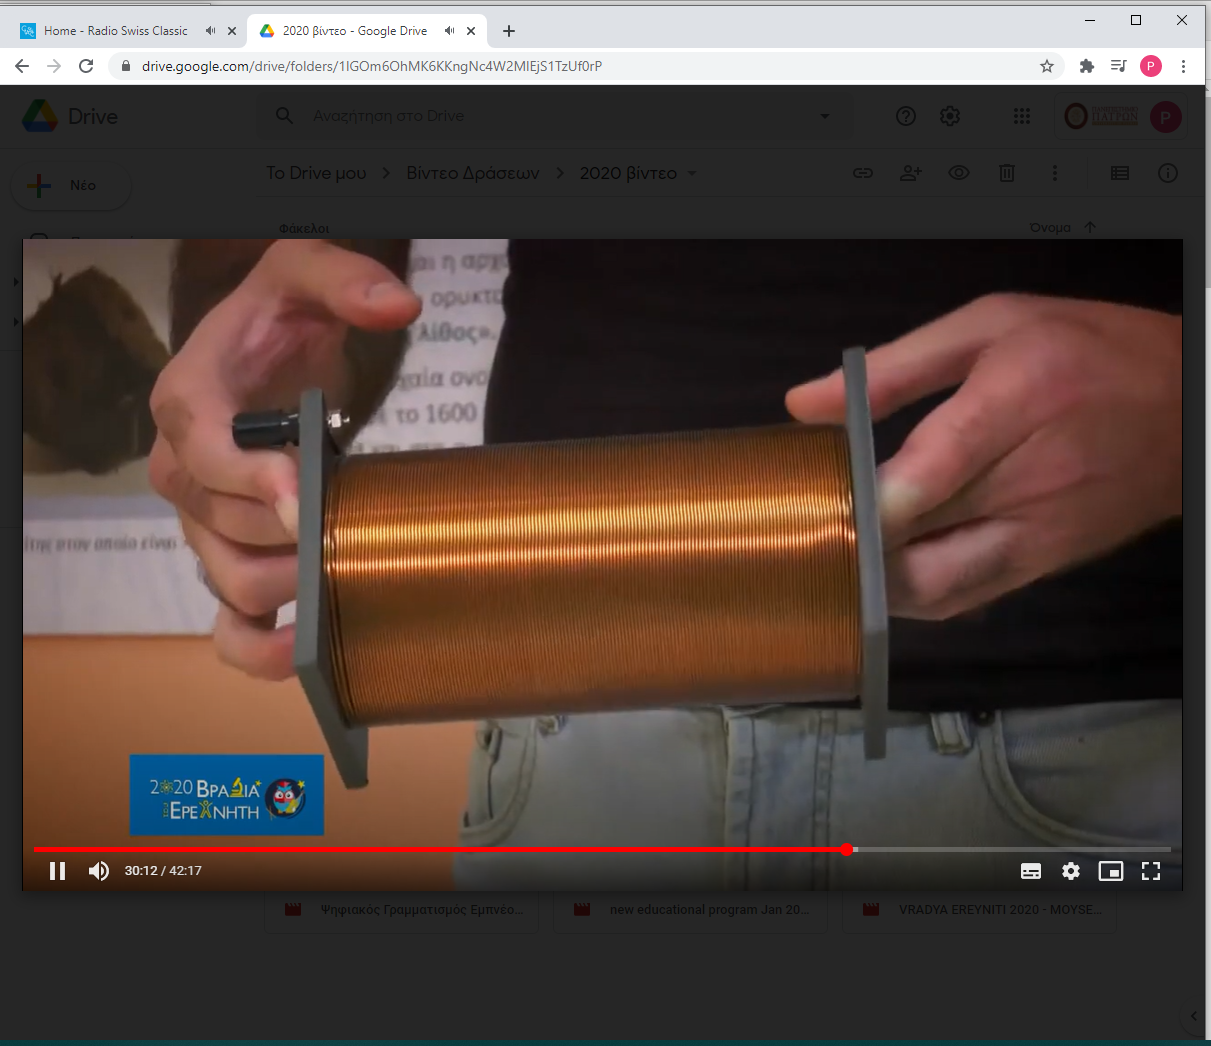Switch video to full screen
The width and height of the screenshot is (1211, 1046).
point(1151,871)
